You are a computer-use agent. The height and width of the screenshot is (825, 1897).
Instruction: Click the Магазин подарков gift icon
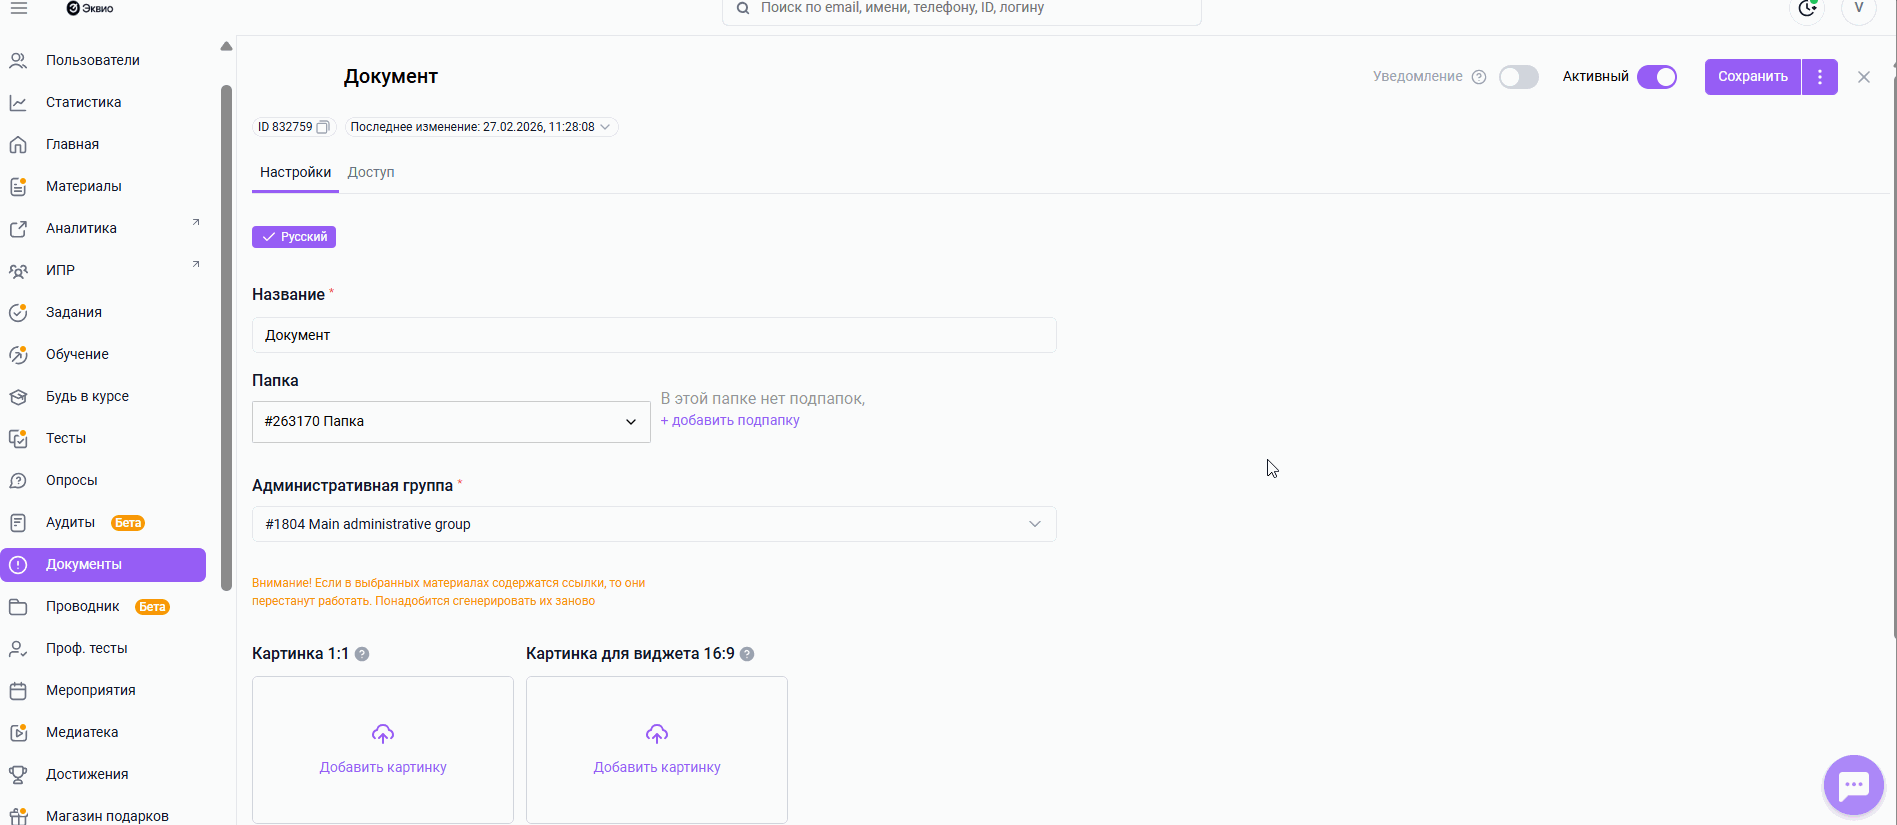[18, 816]
